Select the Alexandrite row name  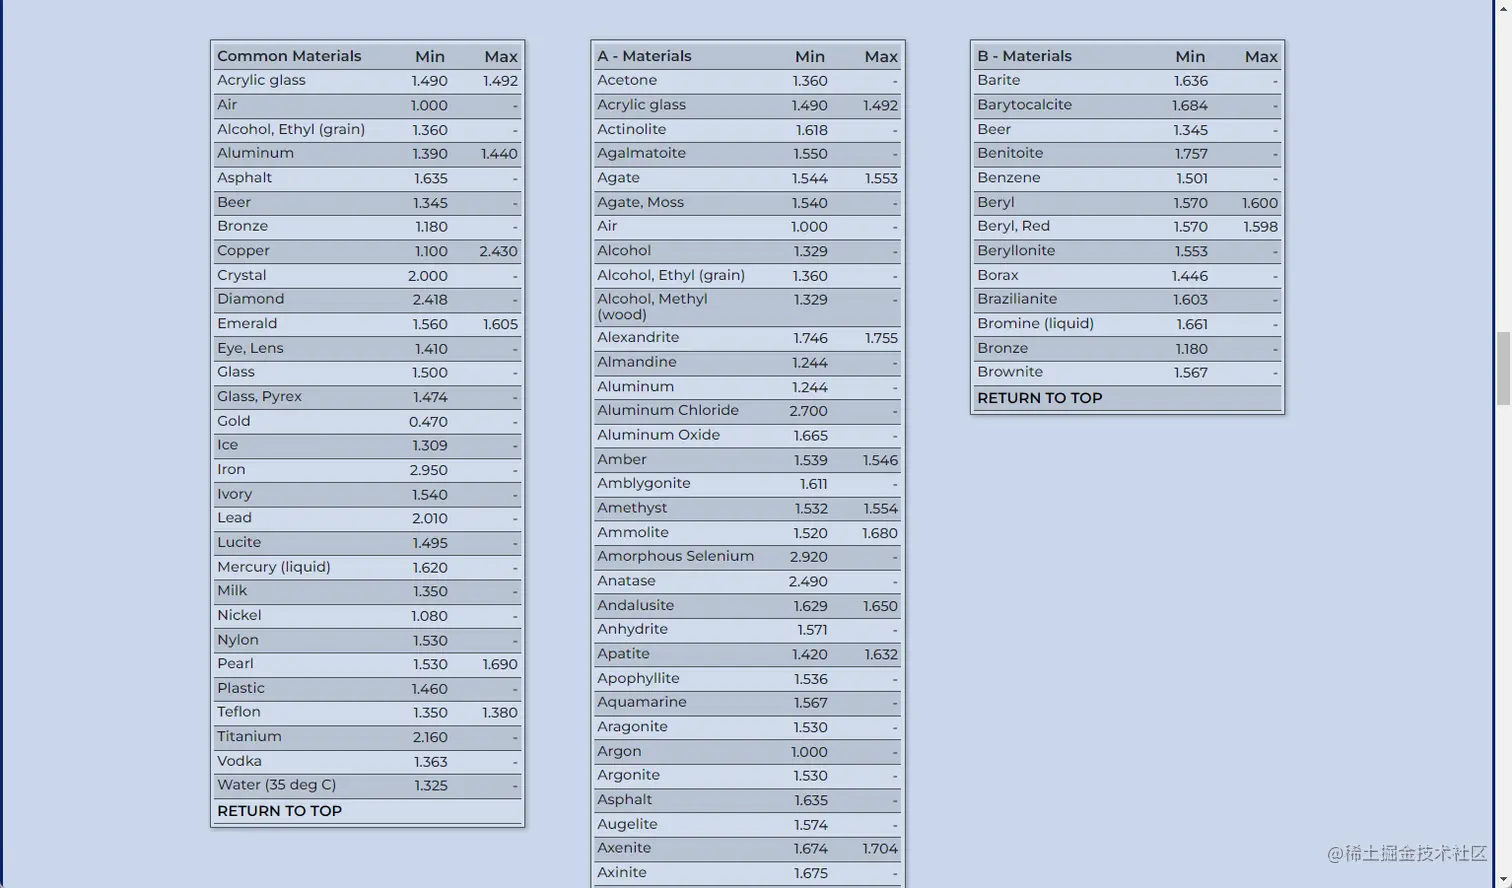click(x=638, y=337)
